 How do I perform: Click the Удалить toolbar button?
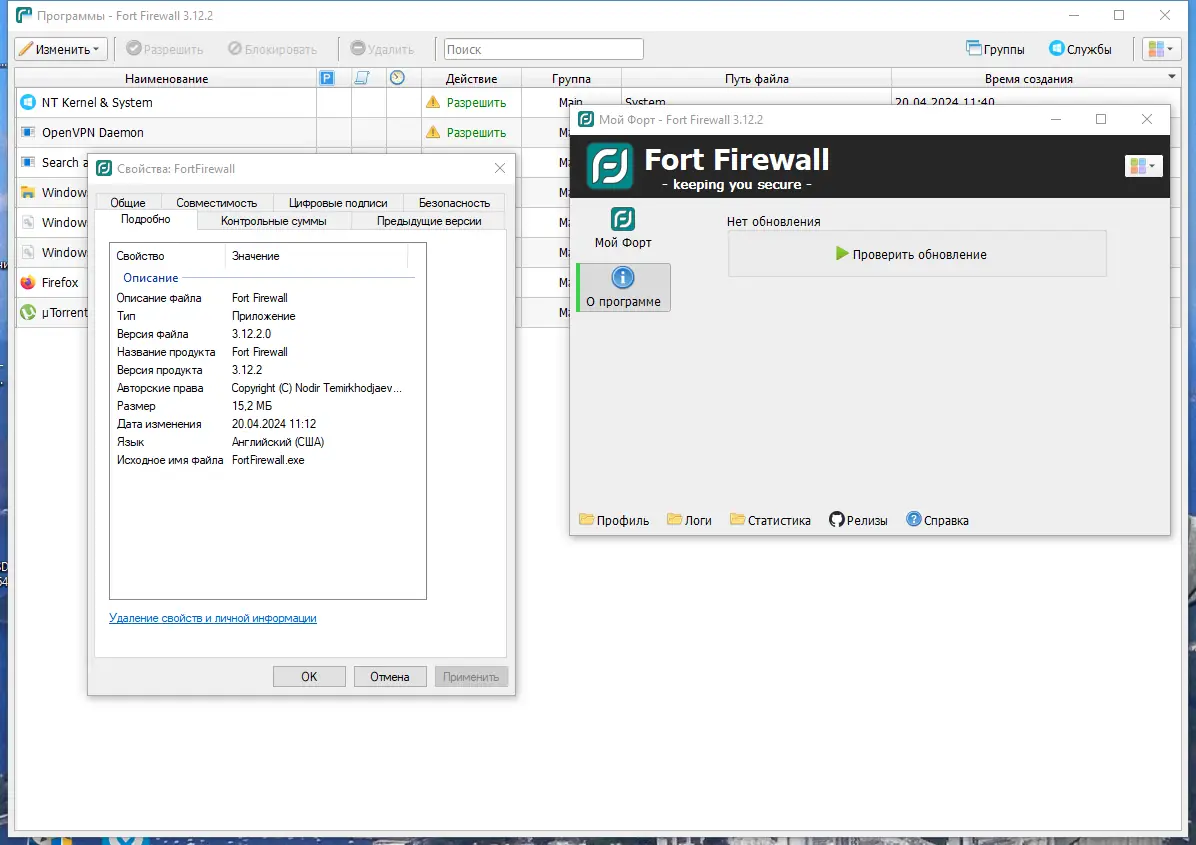click(x=382, y=50)
